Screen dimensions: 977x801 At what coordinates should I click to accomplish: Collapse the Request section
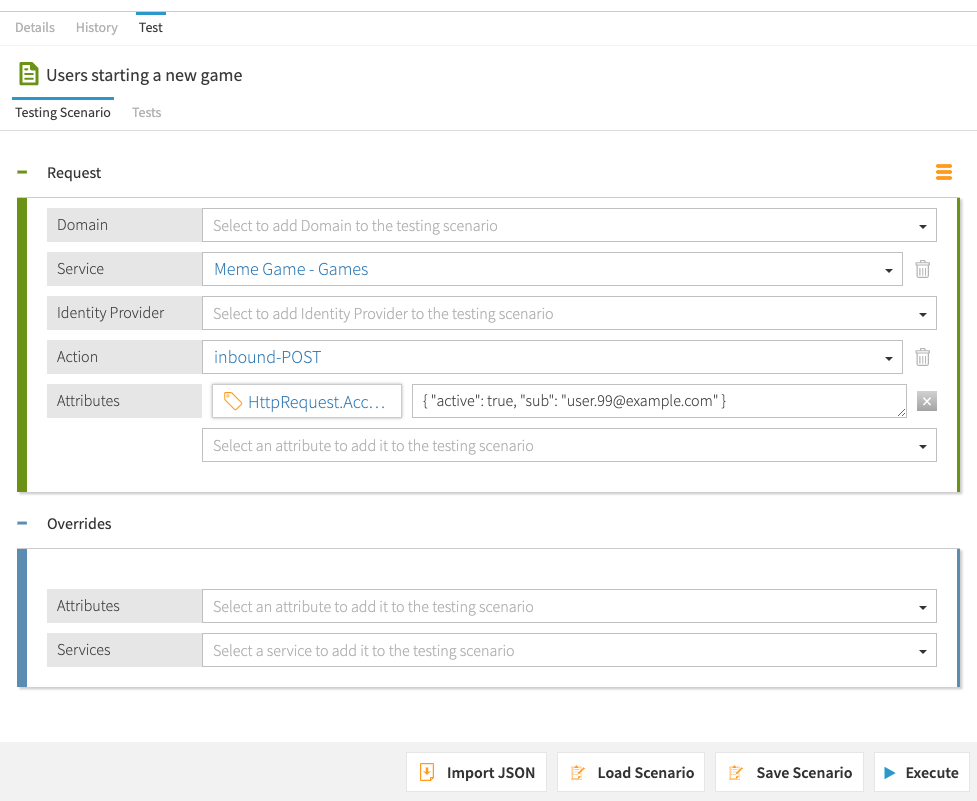coord(22,173)
